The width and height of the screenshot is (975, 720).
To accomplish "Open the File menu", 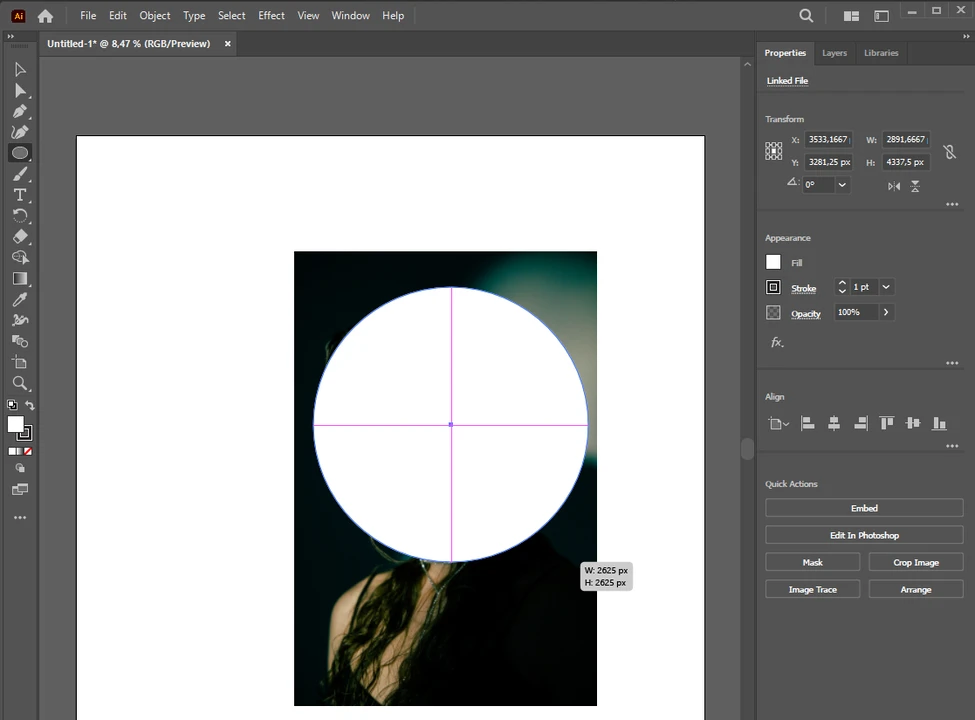I will [88, 16].
